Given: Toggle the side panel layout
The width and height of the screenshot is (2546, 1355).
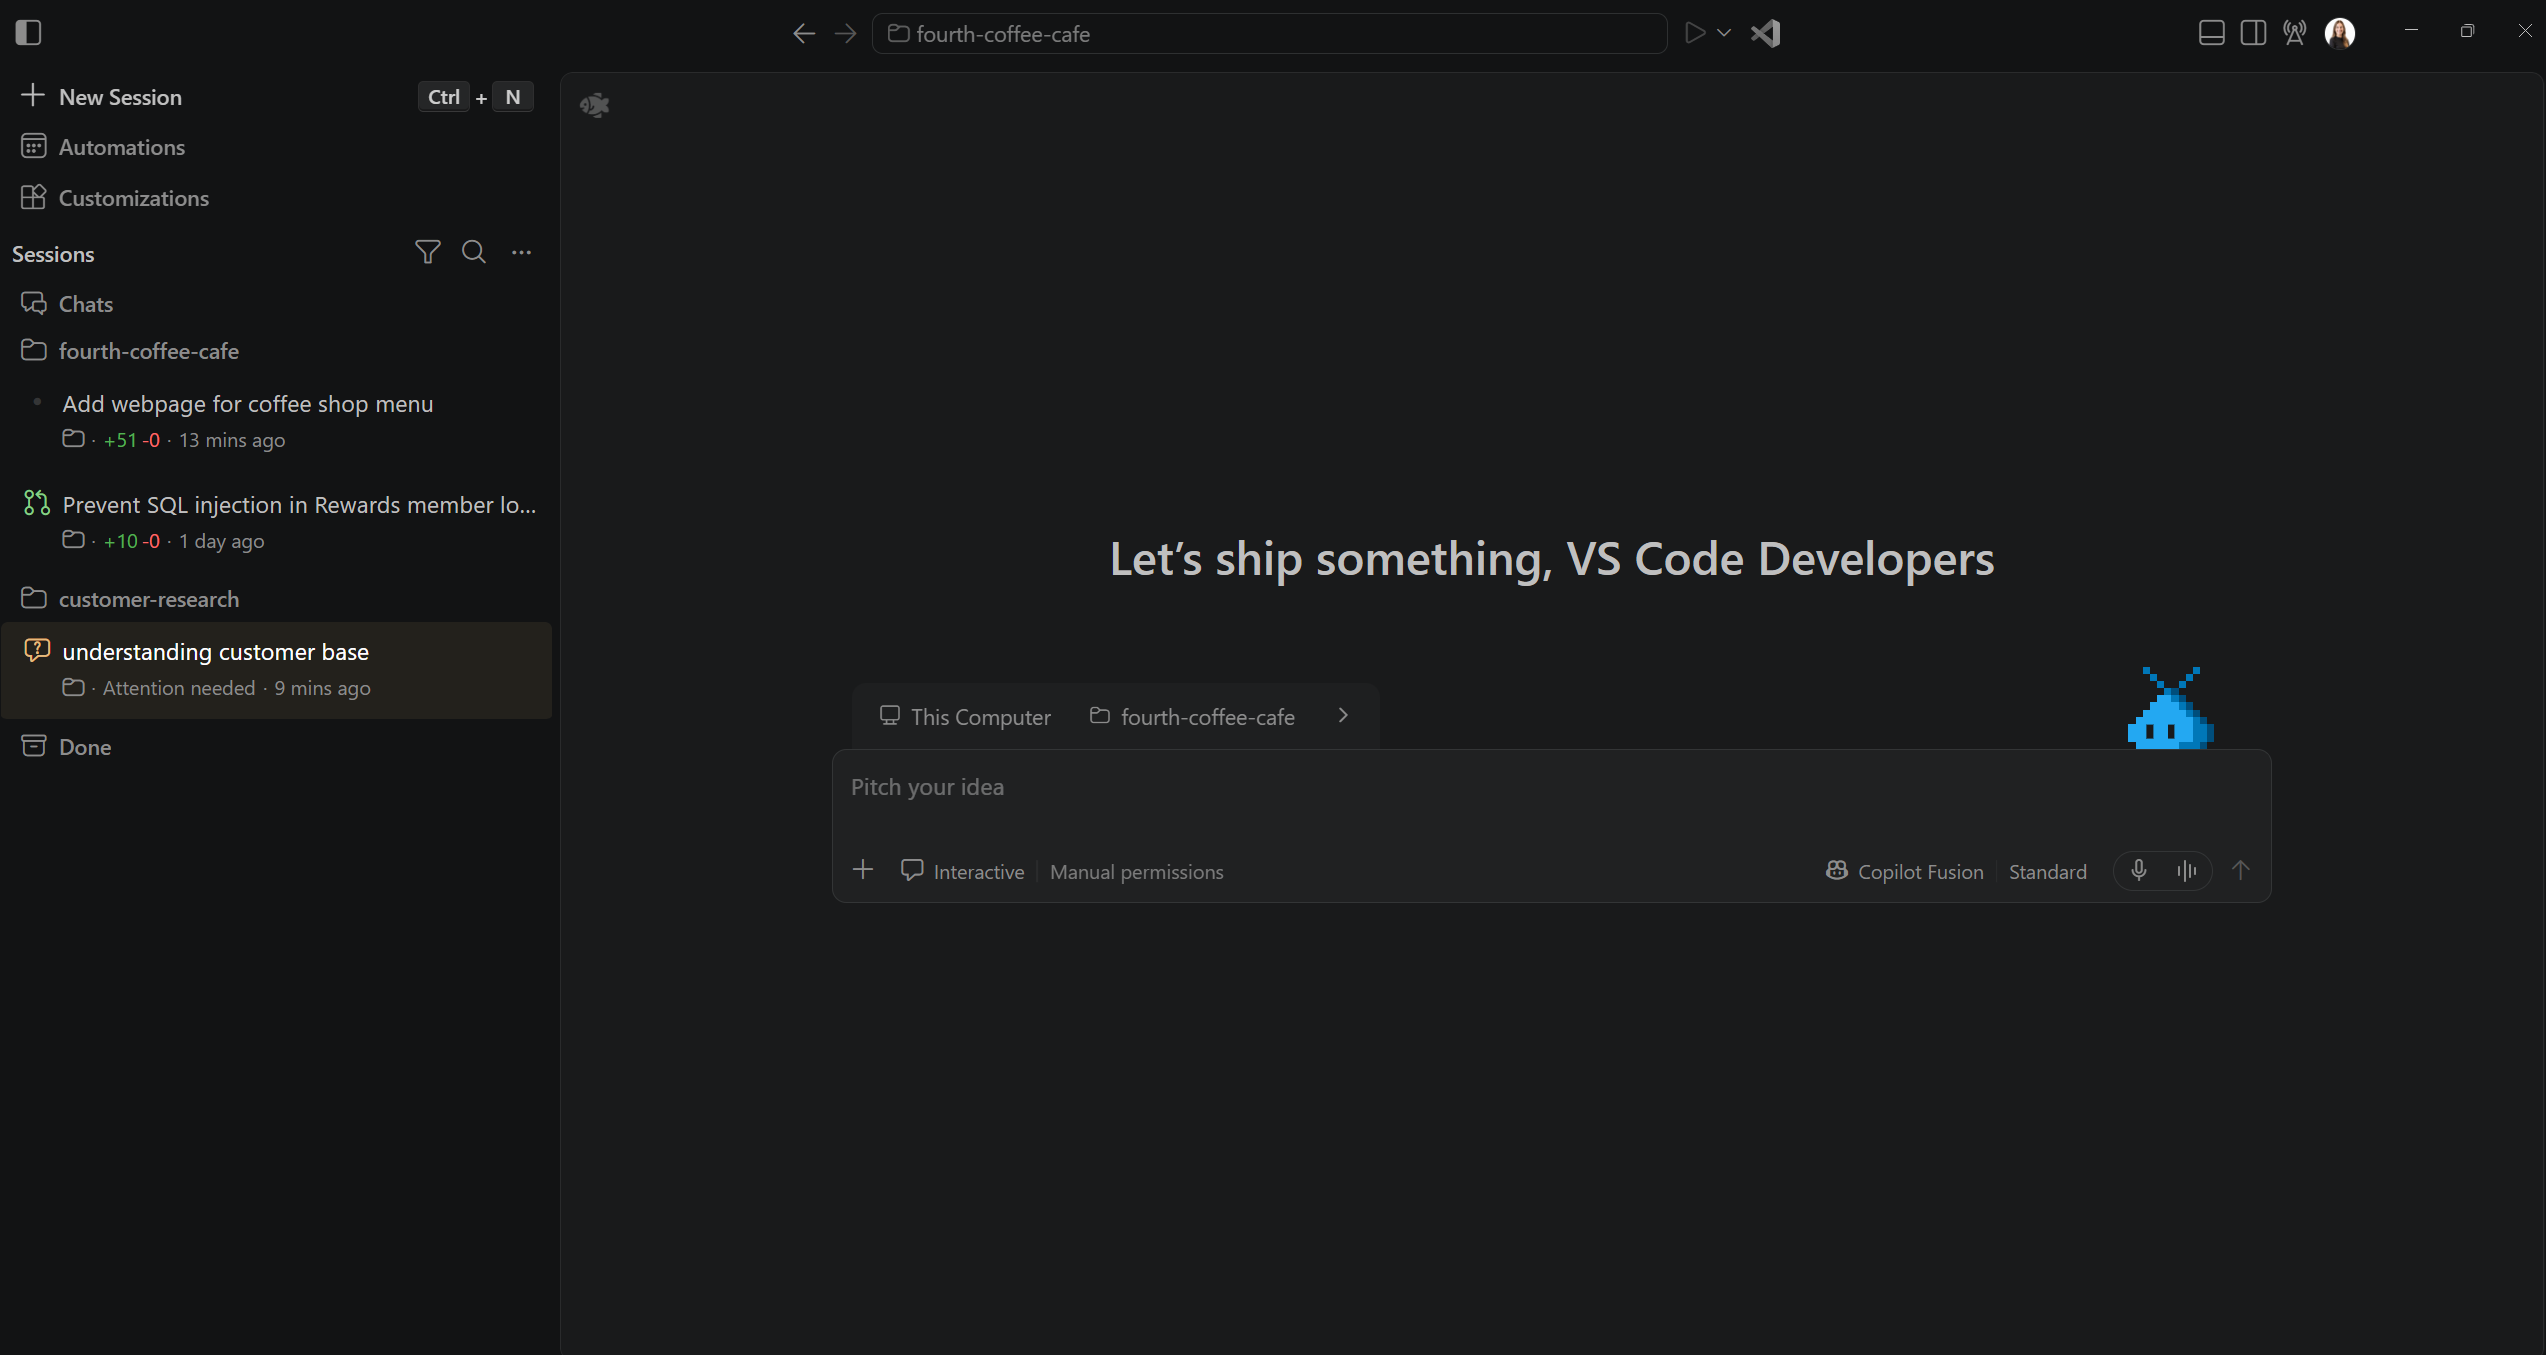Looking at the screenshot, I should pos(2254,33).
